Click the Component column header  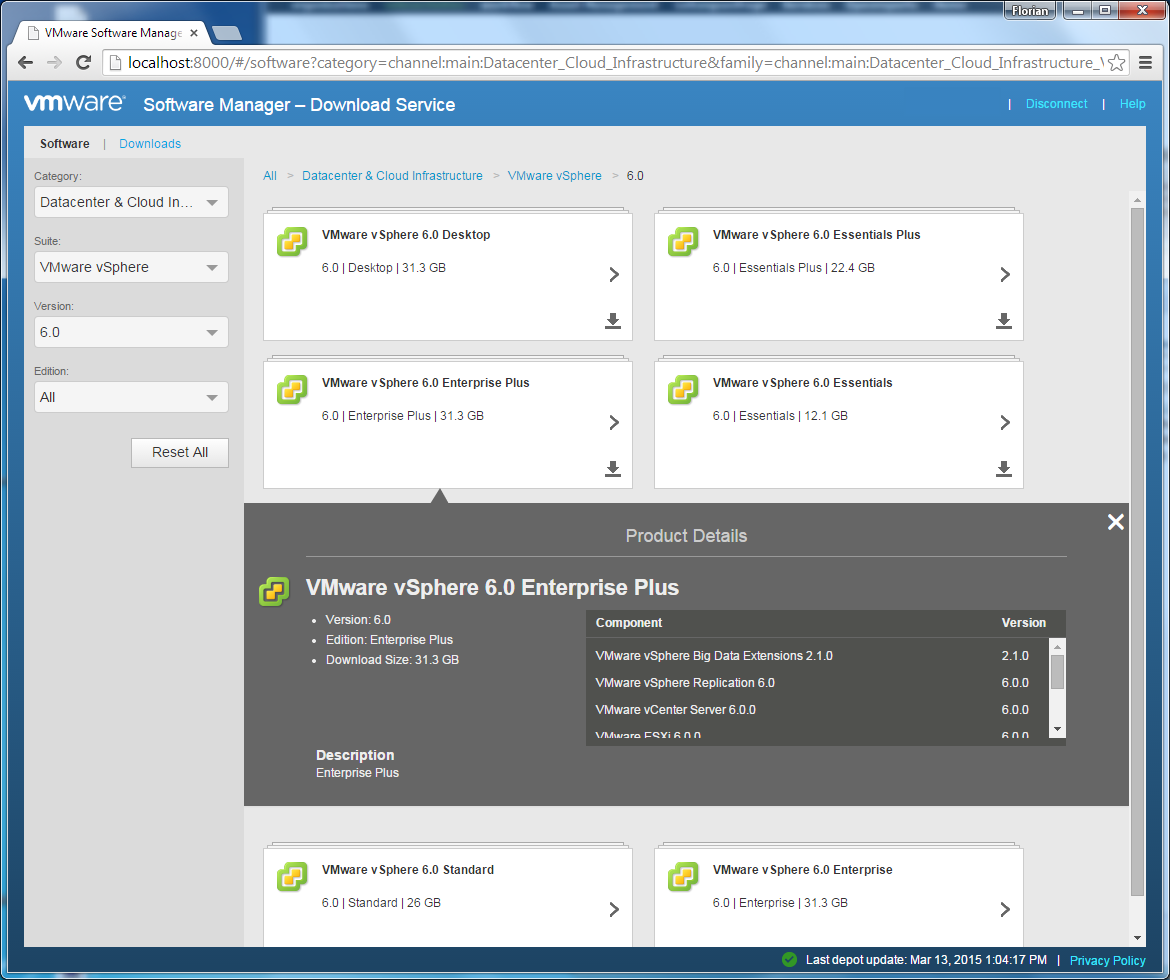628,622
